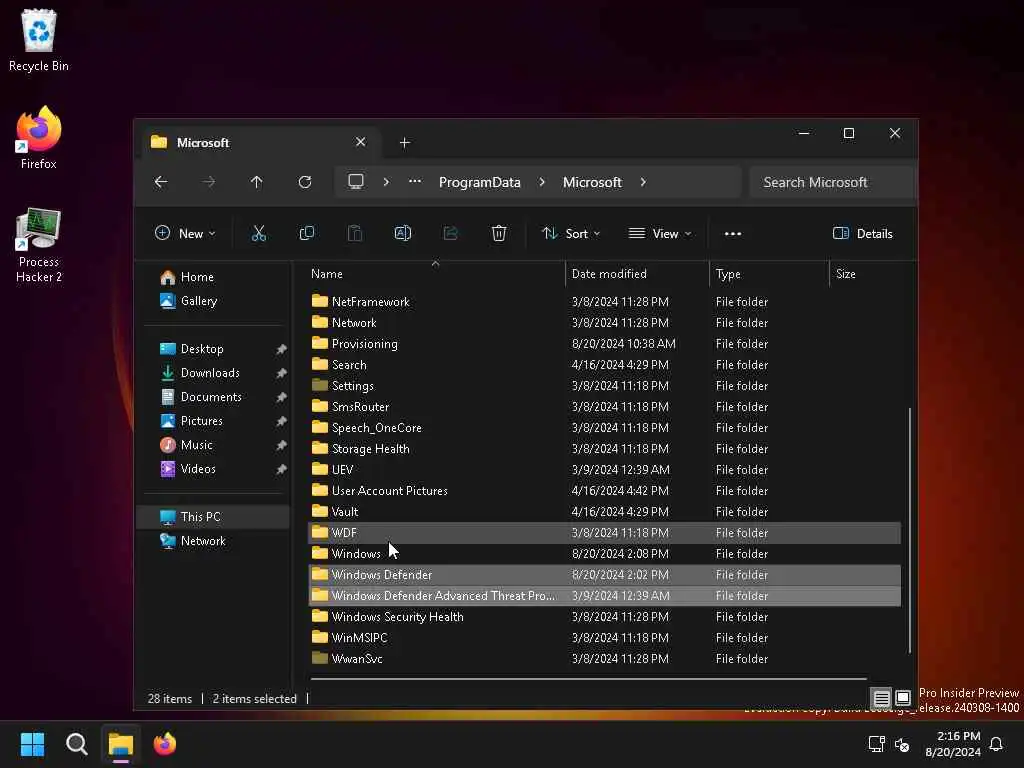Sort by the Type column header
The width and height of the screenshot is (1024, 768).
coord(769,274)
